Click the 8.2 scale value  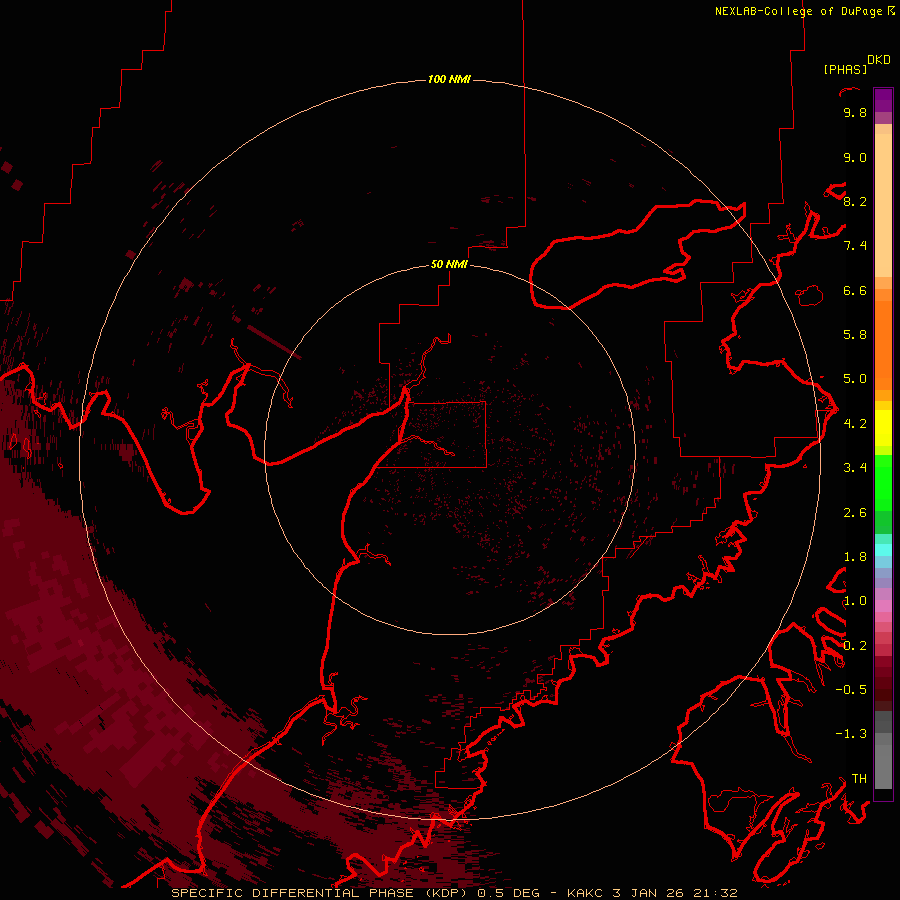coord(855,201)
